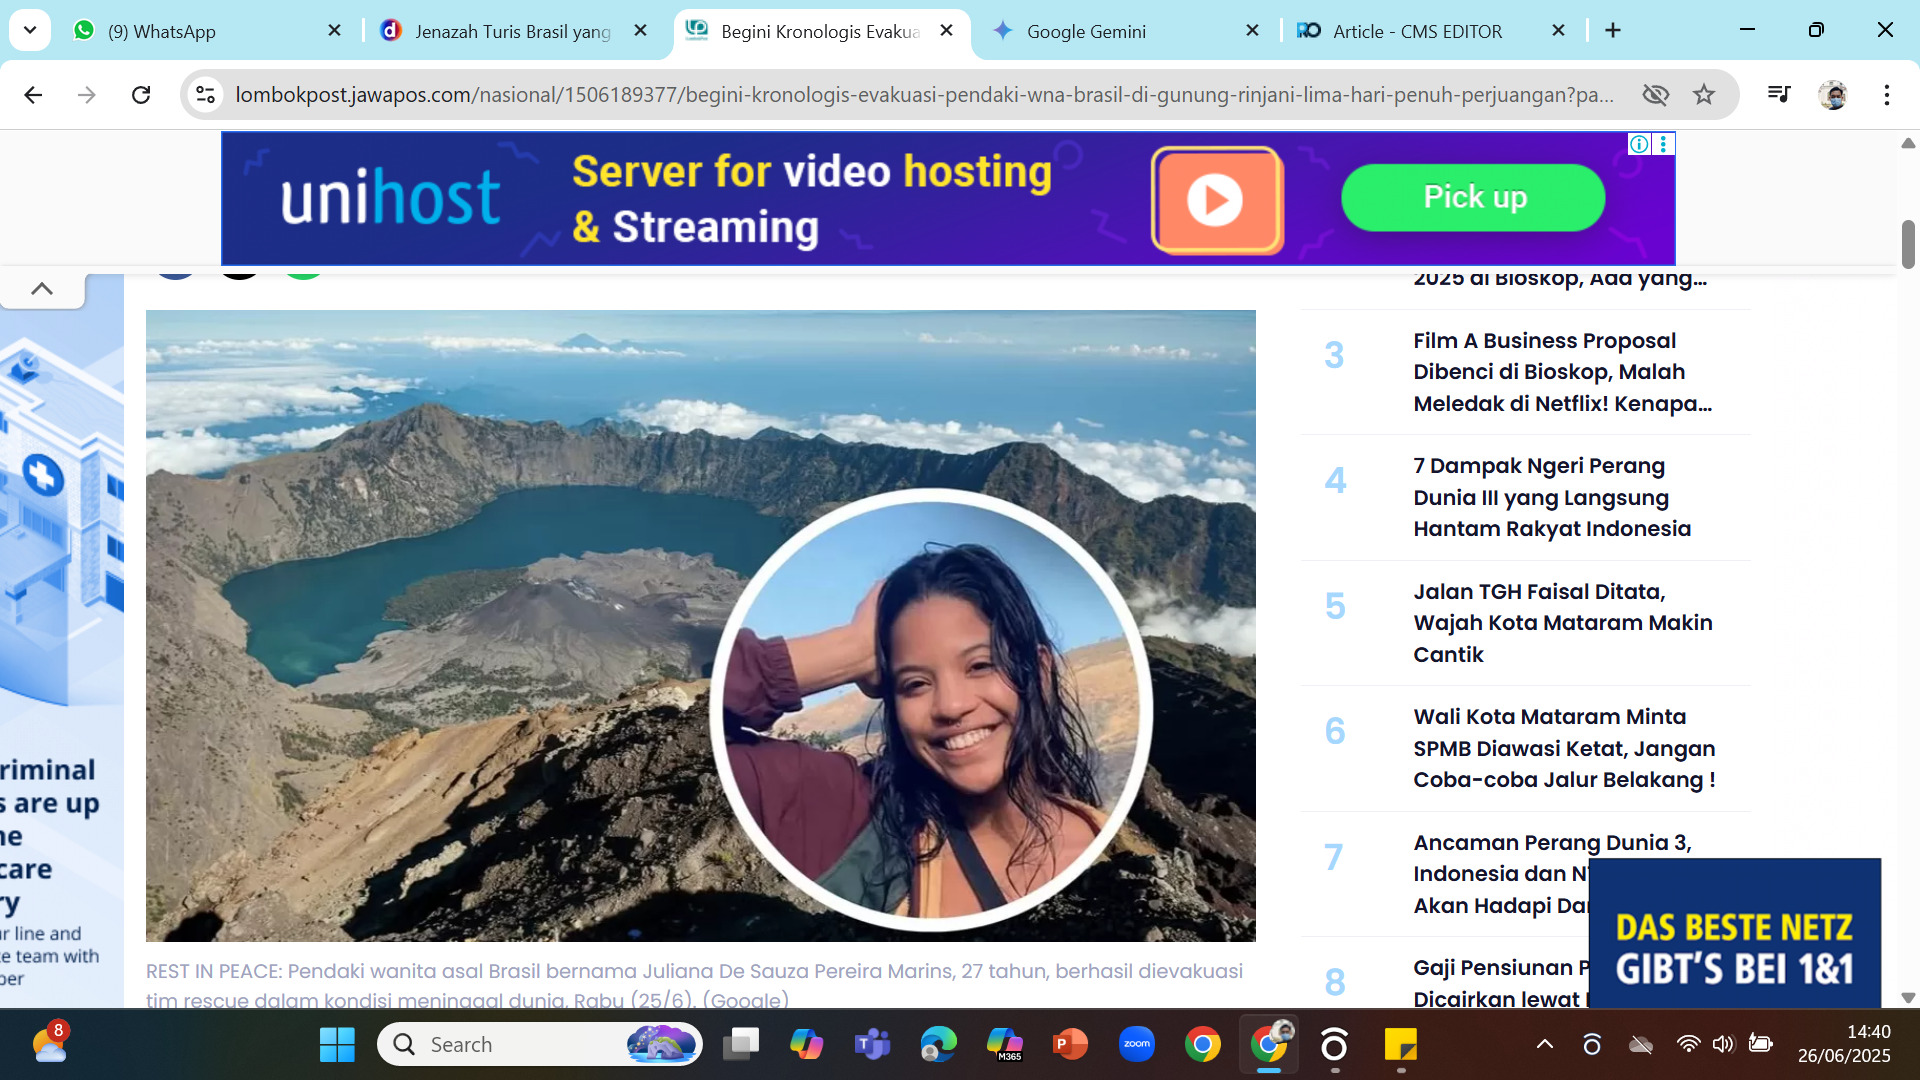This screenshot has width=1920, height=1080.
Task: Open a new browser tab
Action: tap(1613, 31)
